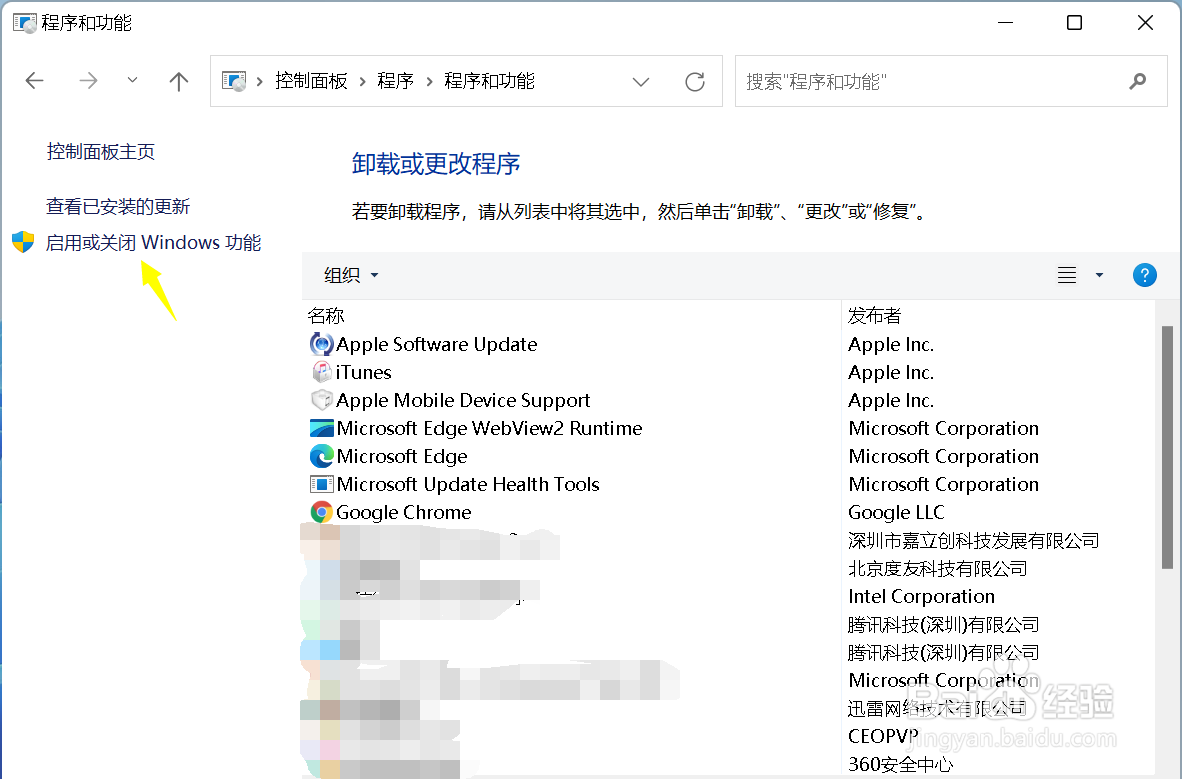This screenshot has height=779, width=1182.
Task: Click publisher 迅雷网络技术有限公司
Action: pyautogui.click(x=937, y=708)
